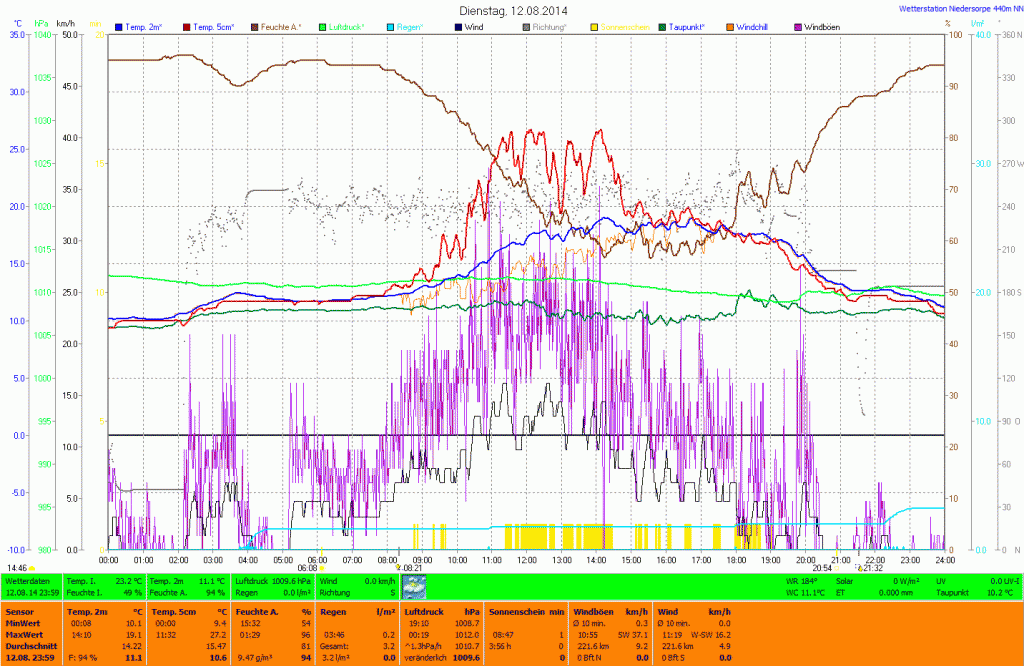
Task: Click the moon icon near 14:46
Action: point(33,568)
